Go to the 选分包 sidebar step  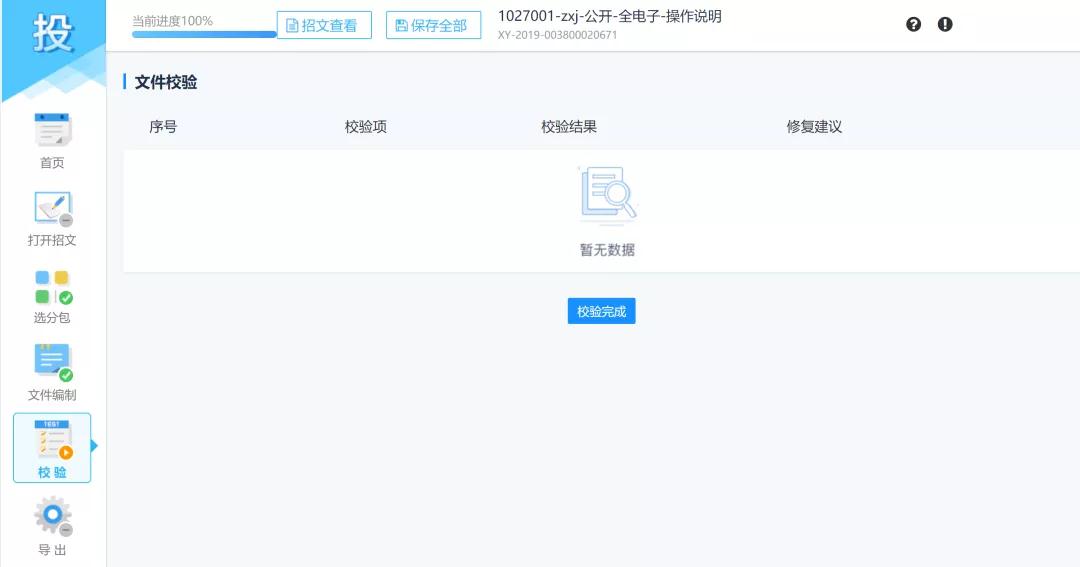tap(52, 296)
